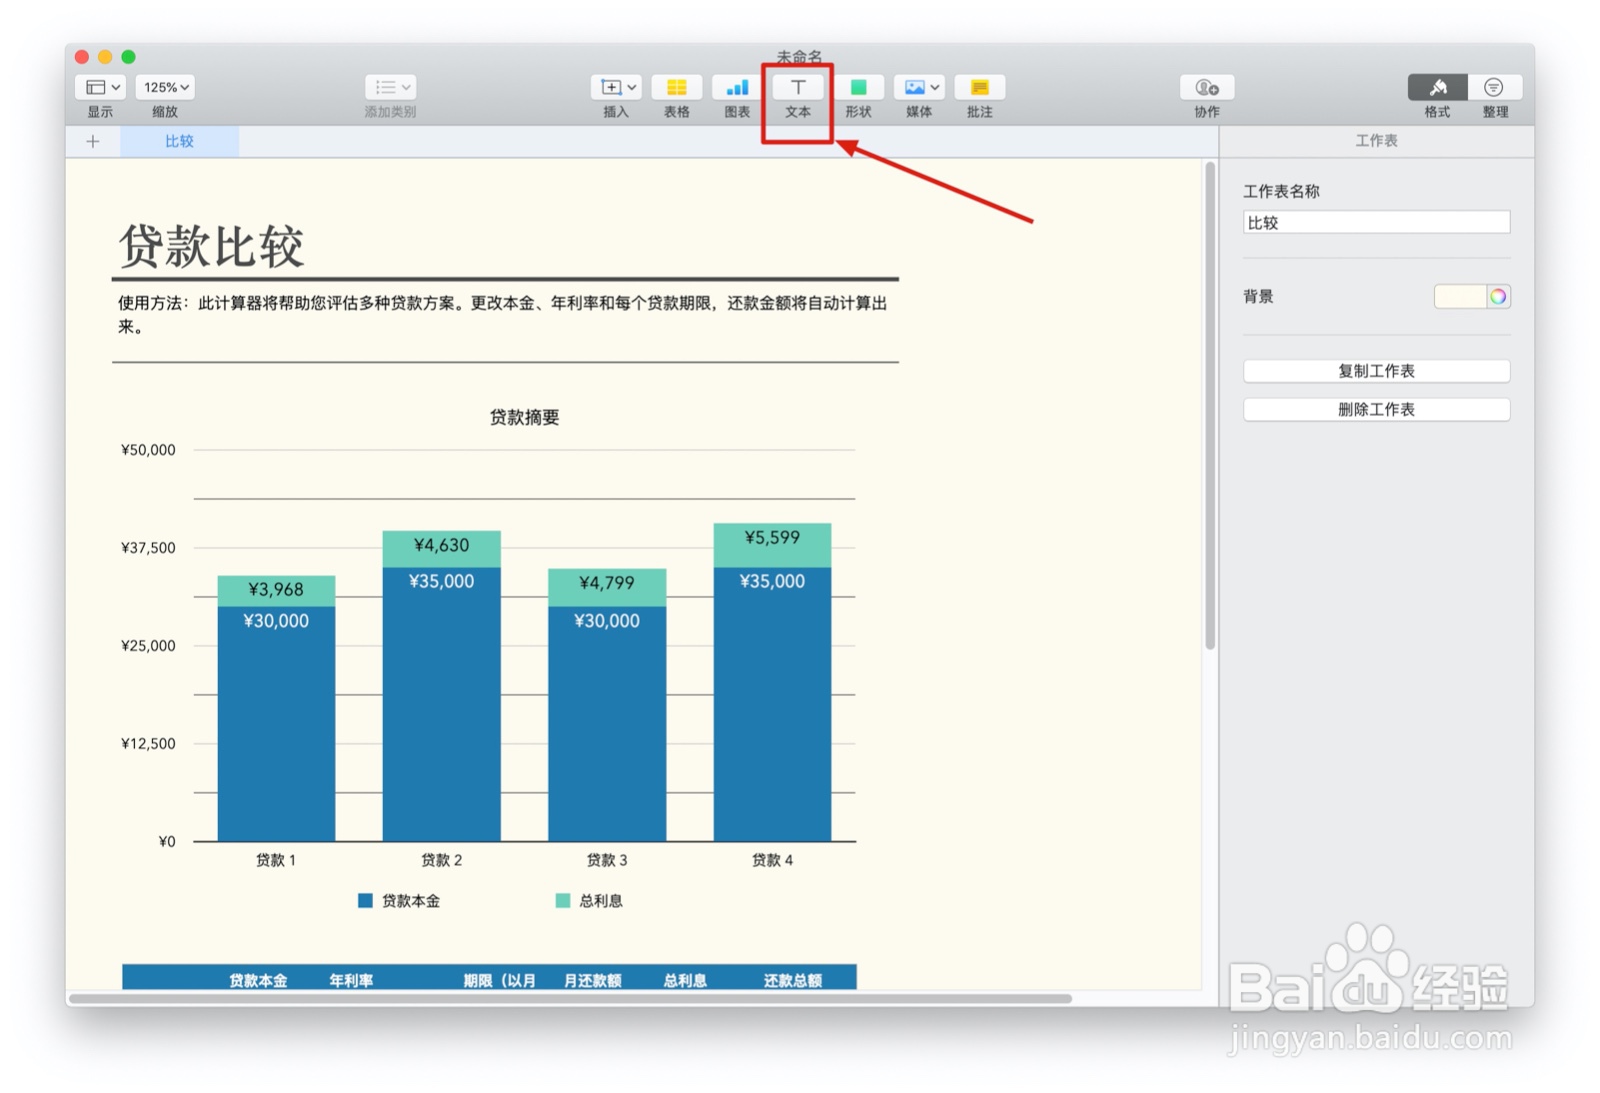1600x1093 pixels.
Task: Click the 删除工作表 button
Action: click(1376, 408)
